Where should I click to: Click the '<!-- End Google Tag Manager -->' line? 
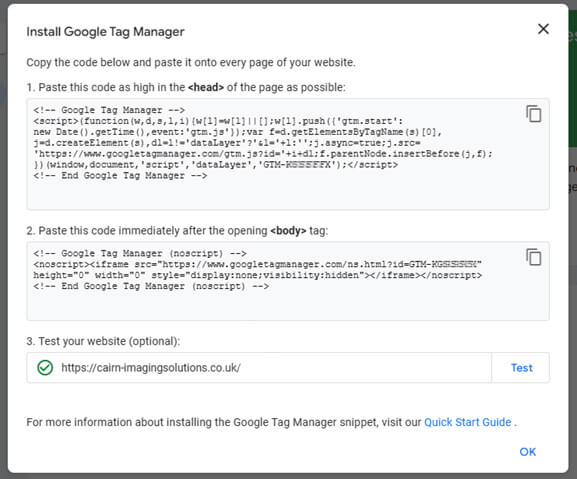(x=120, y=175)
